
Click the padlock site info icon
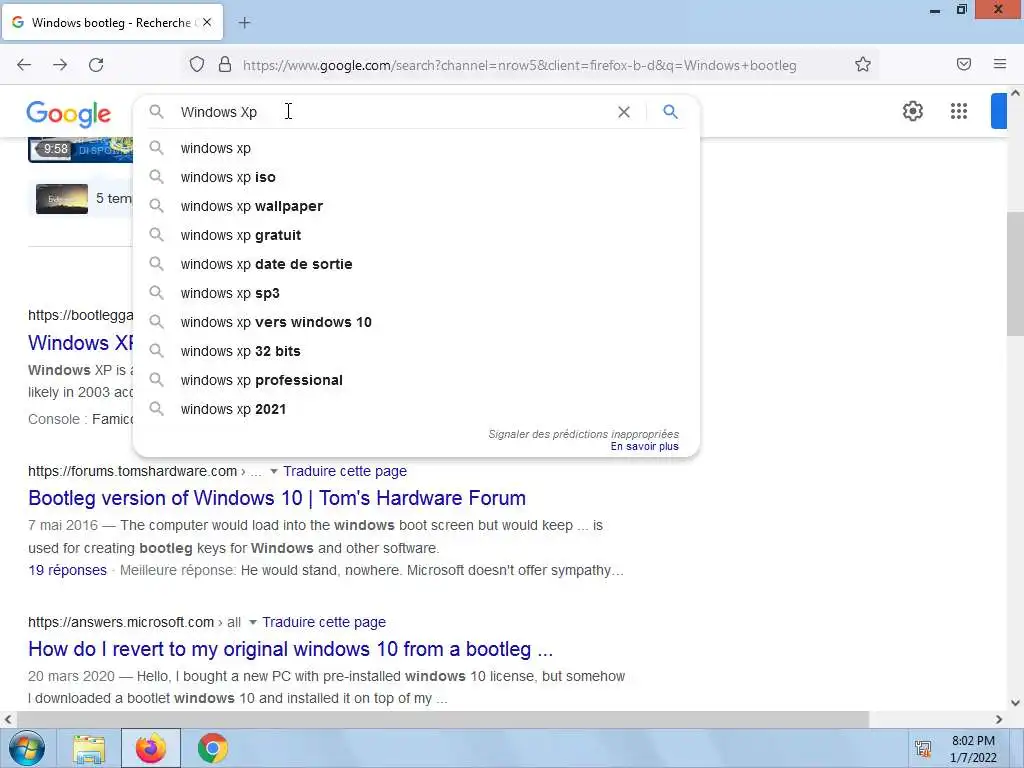coord(225,65)
